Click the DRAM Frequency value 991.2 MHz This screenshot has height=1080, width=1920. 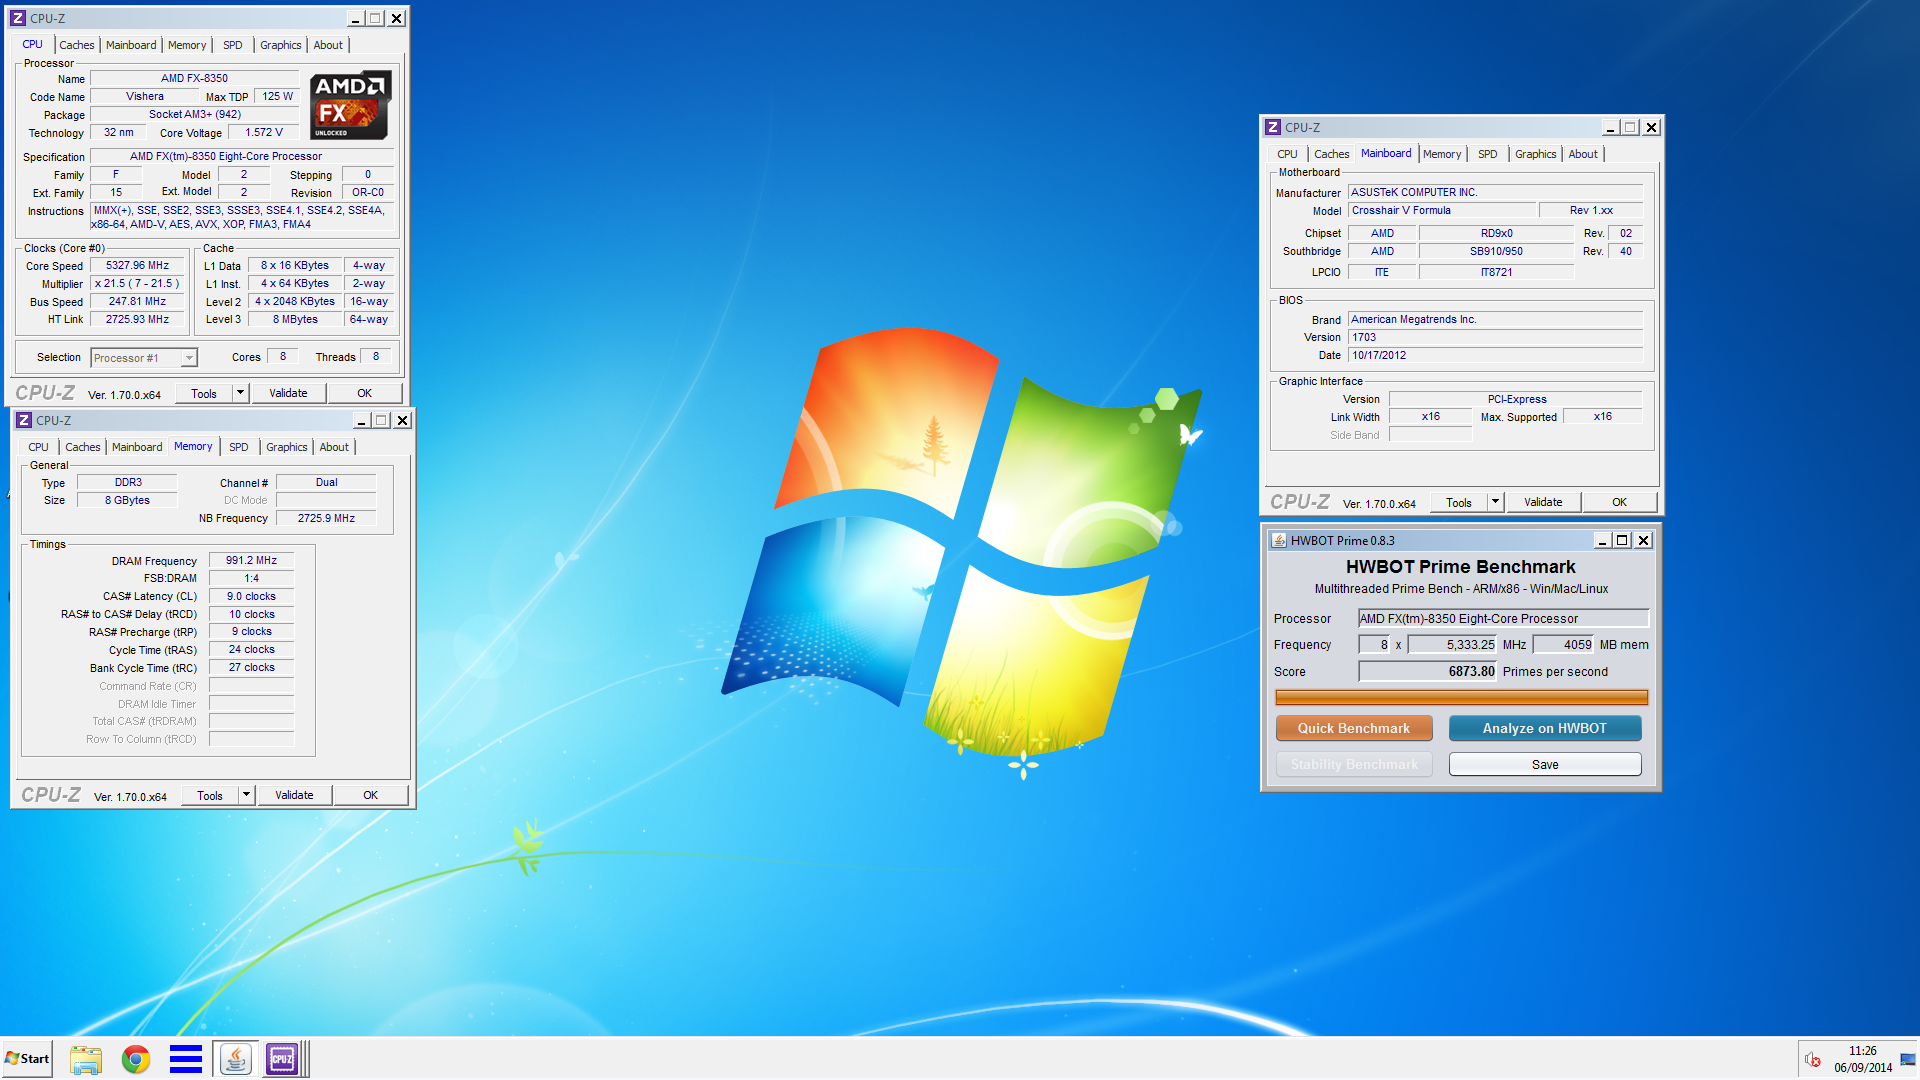pyautogui.click(x=251, y=560)
